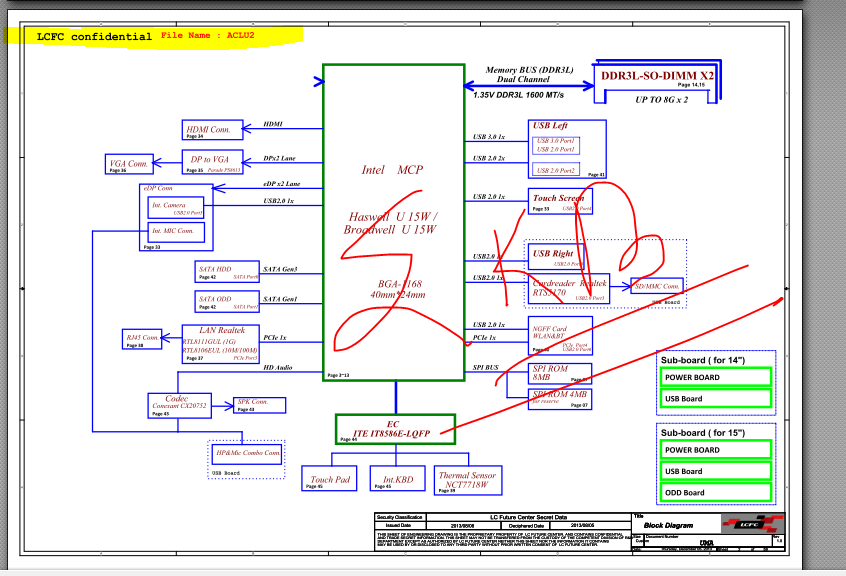The height and width of the screenshot is (576, 846).
Task: Click the 'eDP x2 Lane' bus label
Action: tap(282, 184)
